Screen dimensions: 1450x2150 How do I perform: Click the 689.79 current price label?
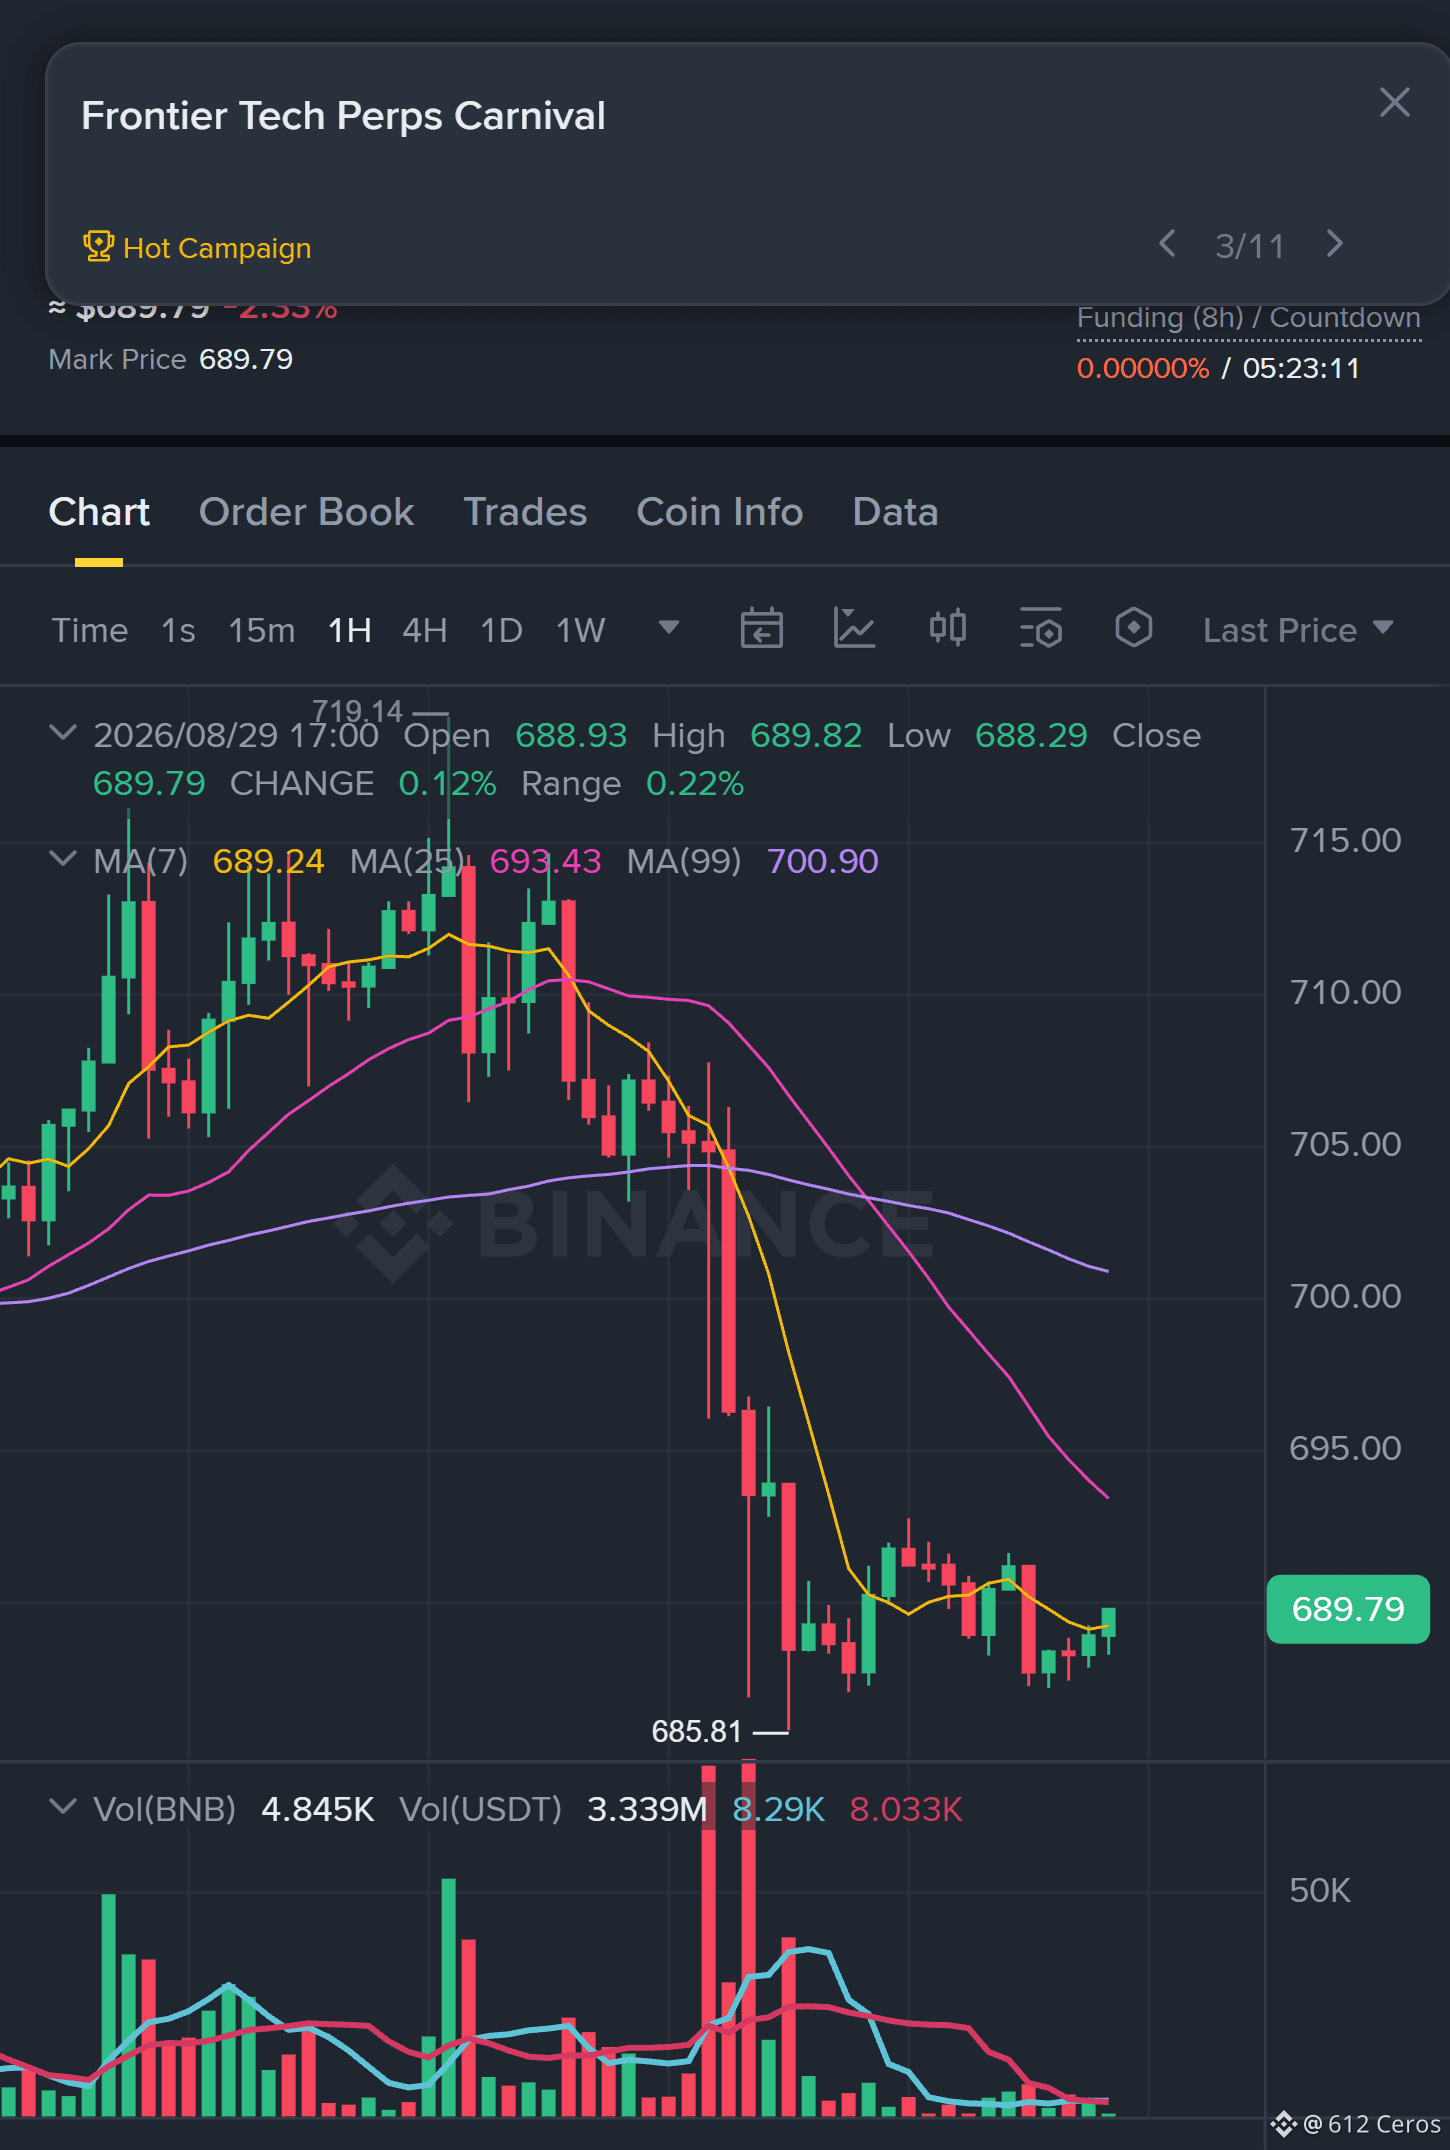coord(1348,1609)
